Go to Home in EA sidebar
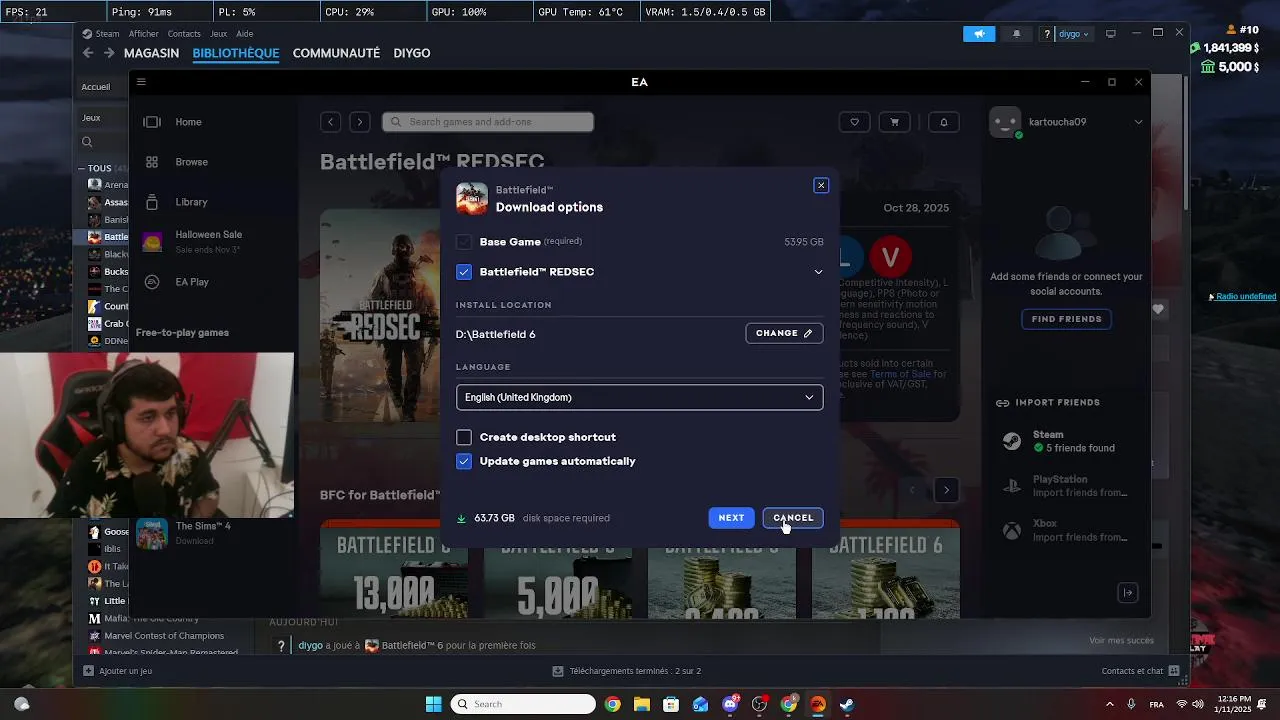This screenshot has height=720, width=1280. pyautogui.click(x=188, y=122)
